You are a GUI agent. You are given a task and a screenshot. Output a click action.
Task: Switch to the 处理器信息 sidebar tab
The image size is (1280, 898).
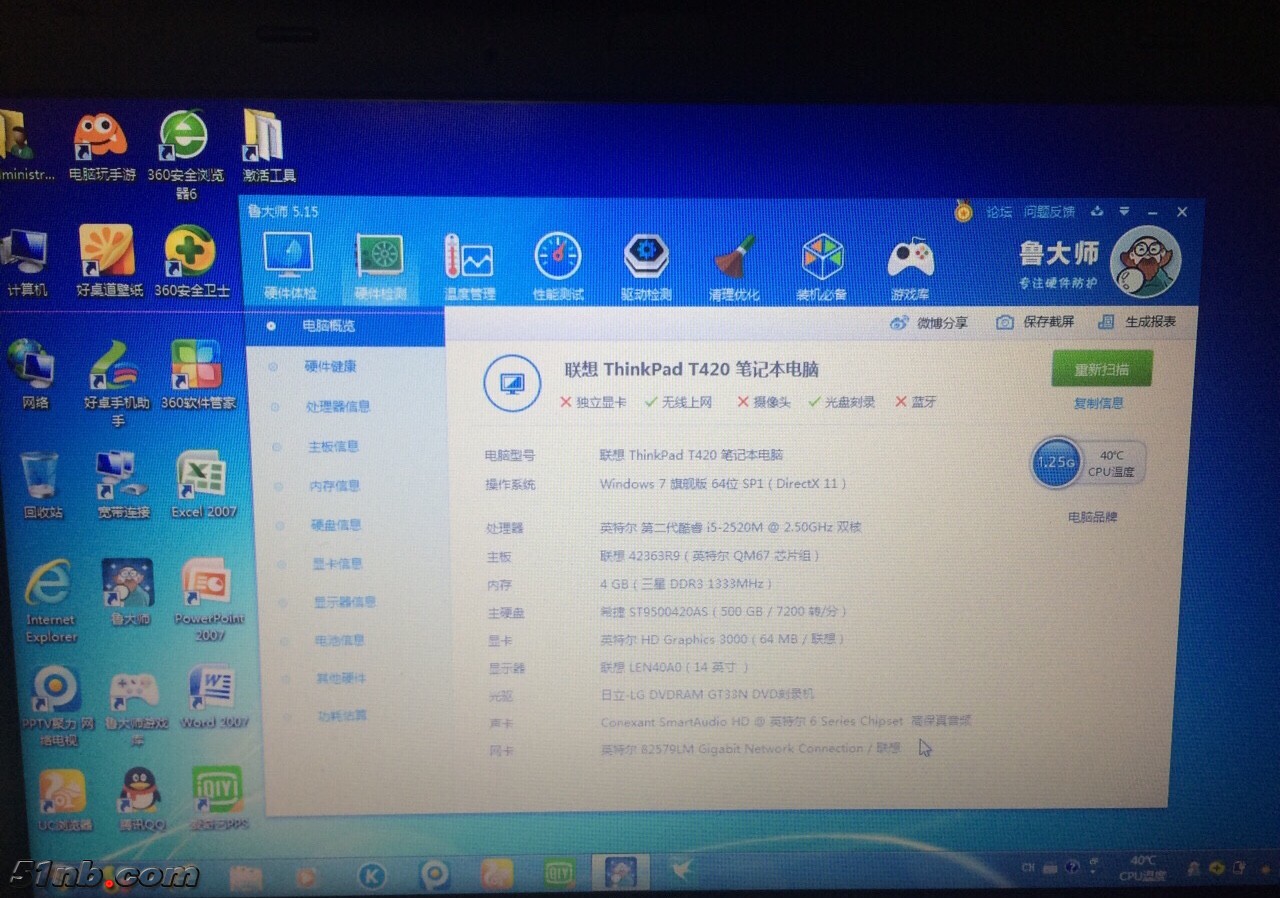pyautogui.click(x=338, y=407)
